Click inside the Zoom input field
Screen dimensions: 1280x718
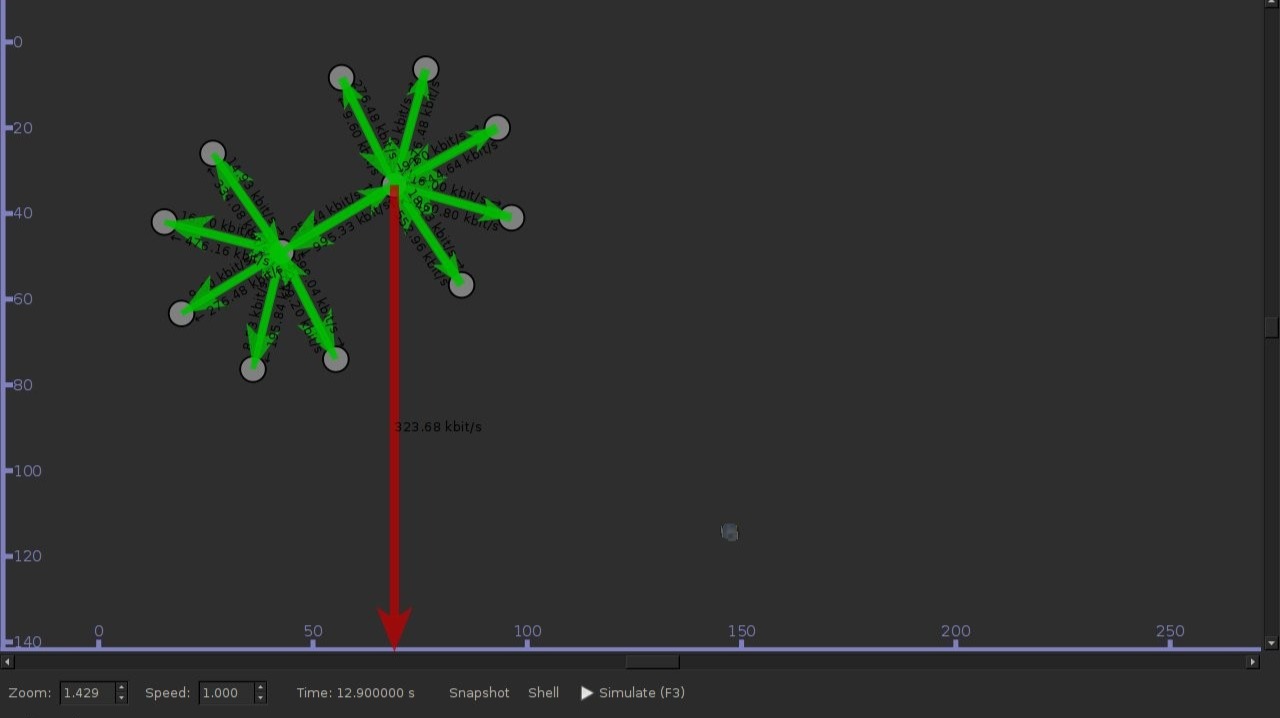(x=85, y=692)
